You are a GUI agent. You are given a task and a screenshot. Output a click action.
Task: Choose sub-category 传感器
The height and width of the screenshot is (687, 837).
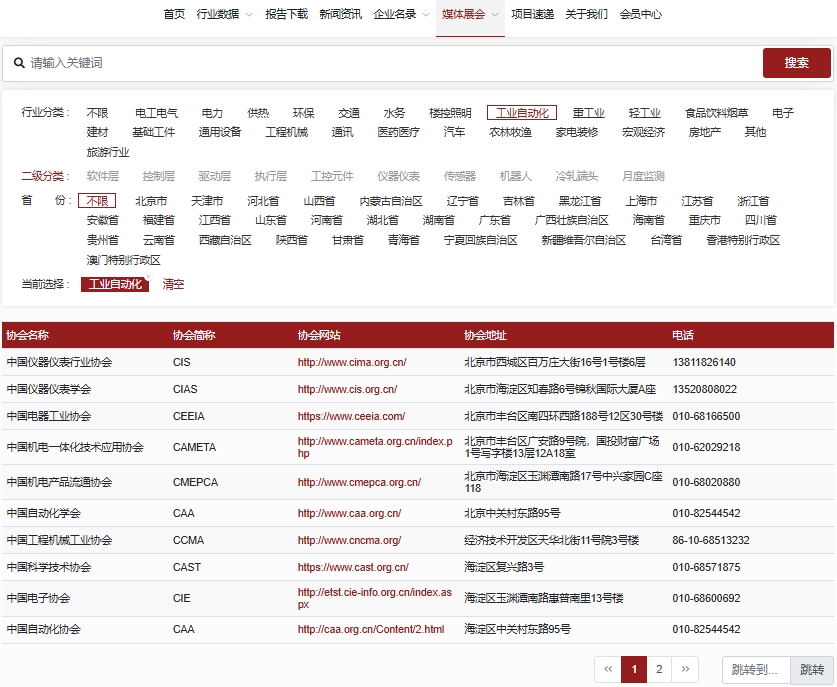point(459,176)
